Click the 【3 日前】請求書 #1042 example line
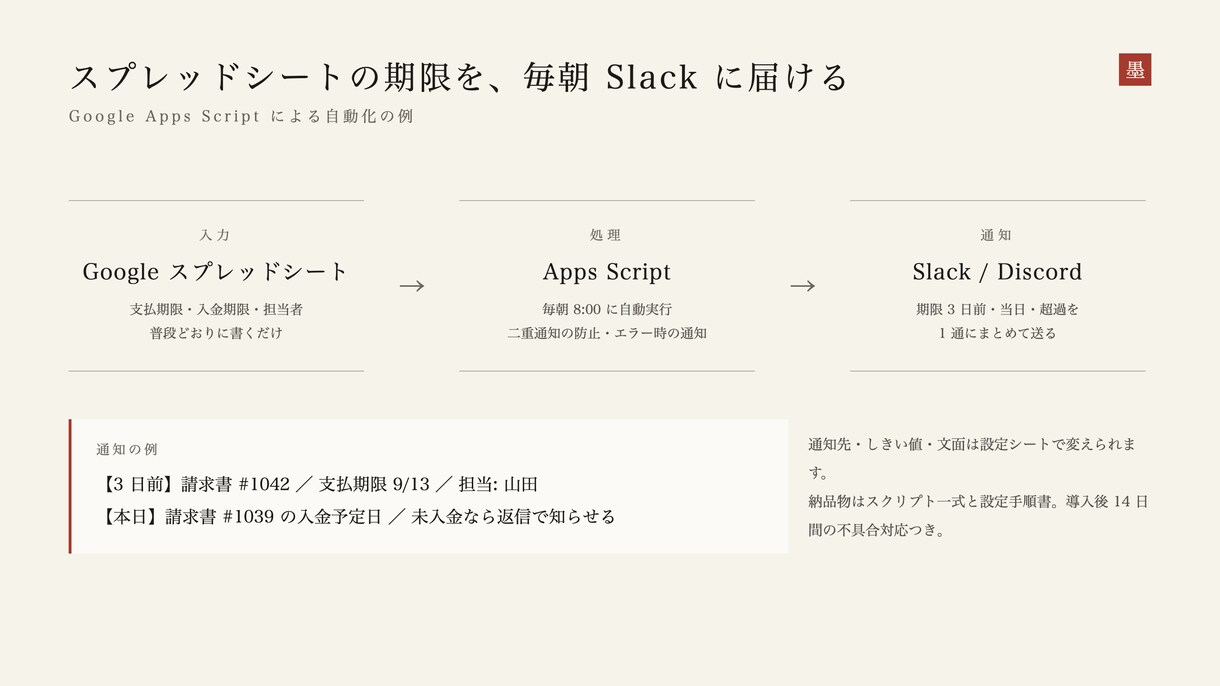Screen dimensions: 1220x686 [318, 484]
